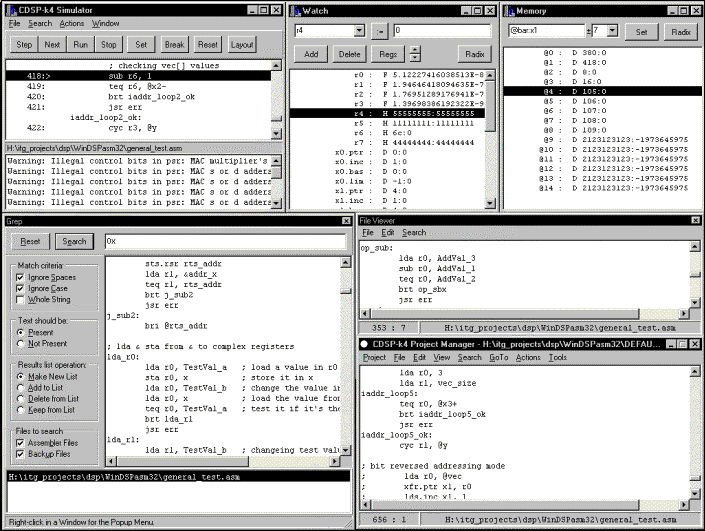Open the File menu in Simulator
705x531 pixels.
click(x=14, y=23)
